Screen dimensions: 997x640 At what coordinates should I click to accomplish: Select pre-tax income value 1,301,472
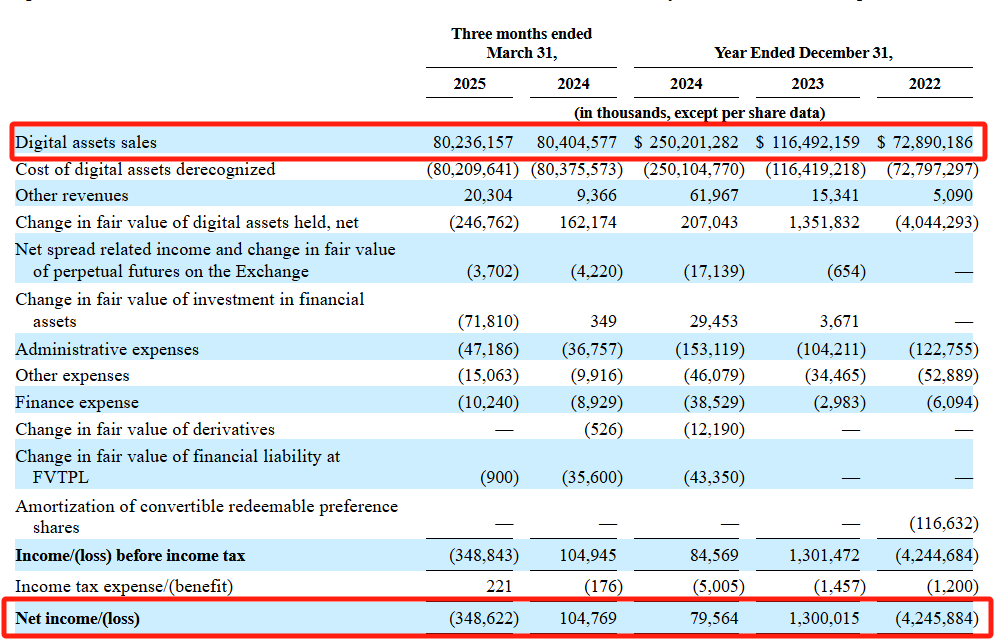[x=824, y=555]
